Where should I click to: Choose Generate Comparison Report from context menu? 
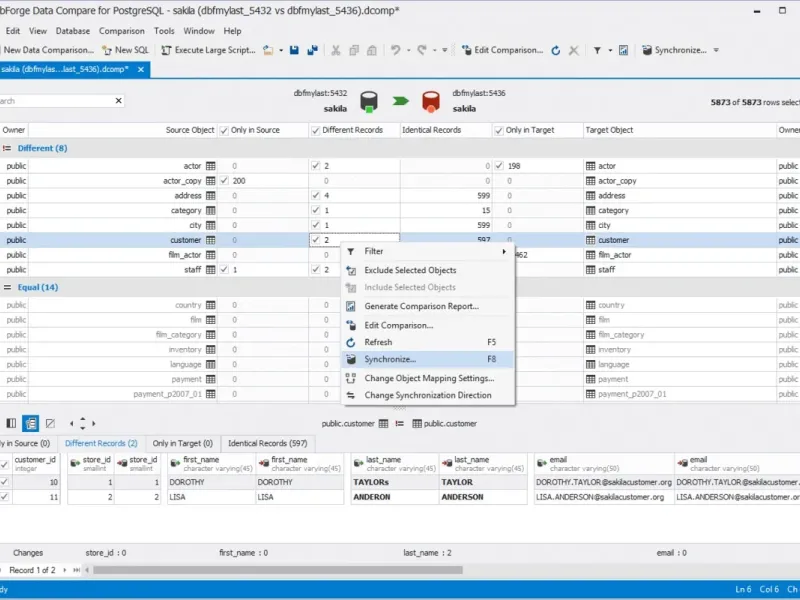pyautogui.click(x=428, y=306)
